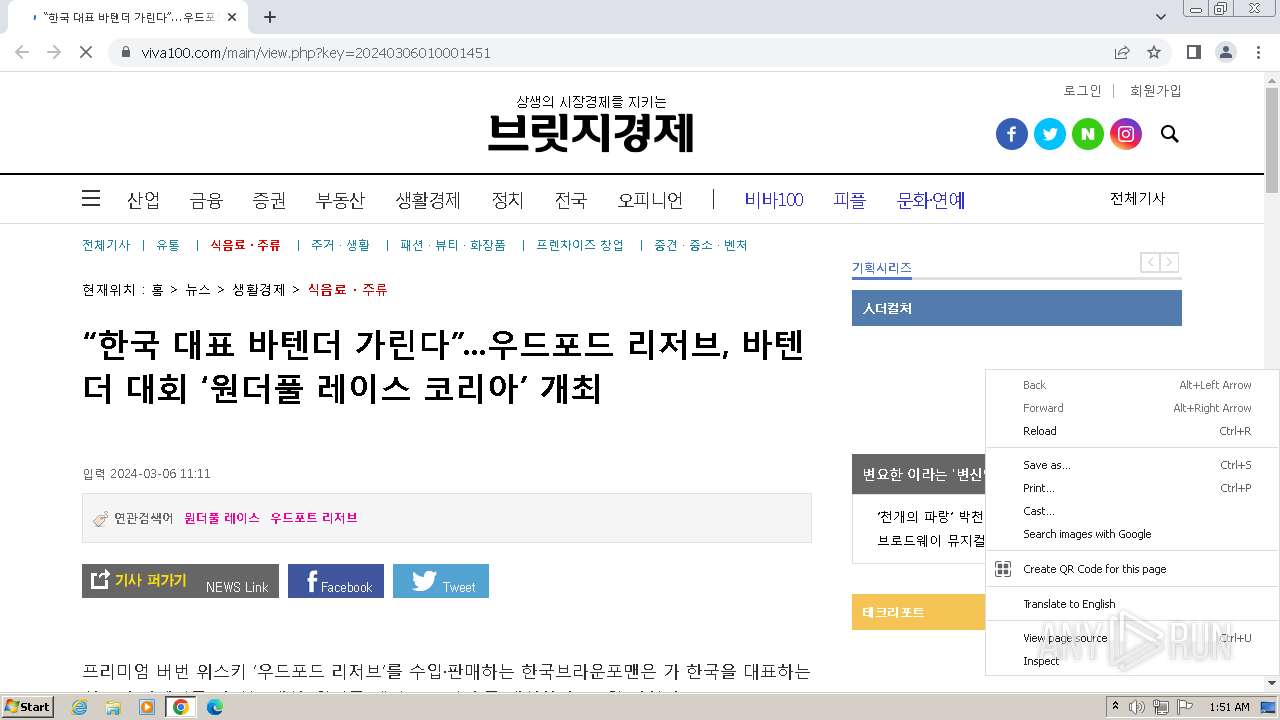The height and width of the screenshot is (720, 1280).
Task: Share article via Facebook button
Action: pyautogui.click(x=336, y=581)
